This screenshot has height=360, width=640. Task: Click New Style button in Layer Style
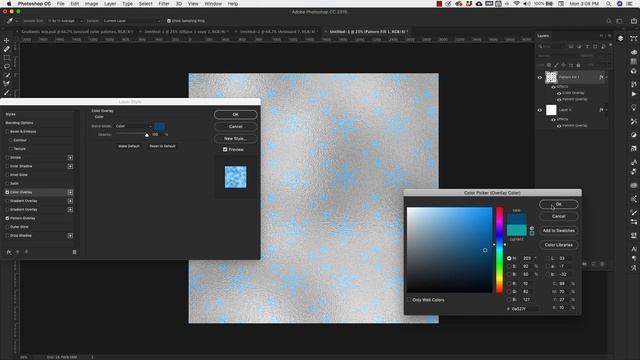coord(236,138)
